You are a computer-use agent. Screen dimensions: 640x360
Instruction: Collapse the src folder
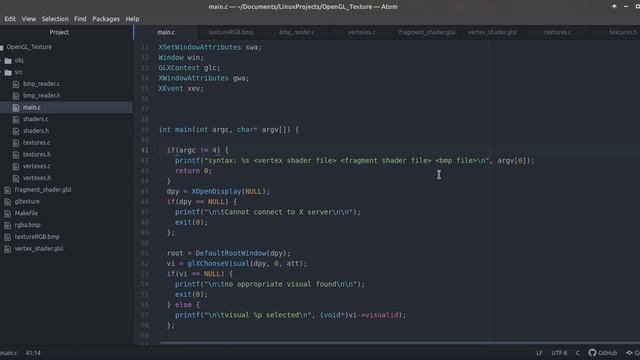click(18, 72)
